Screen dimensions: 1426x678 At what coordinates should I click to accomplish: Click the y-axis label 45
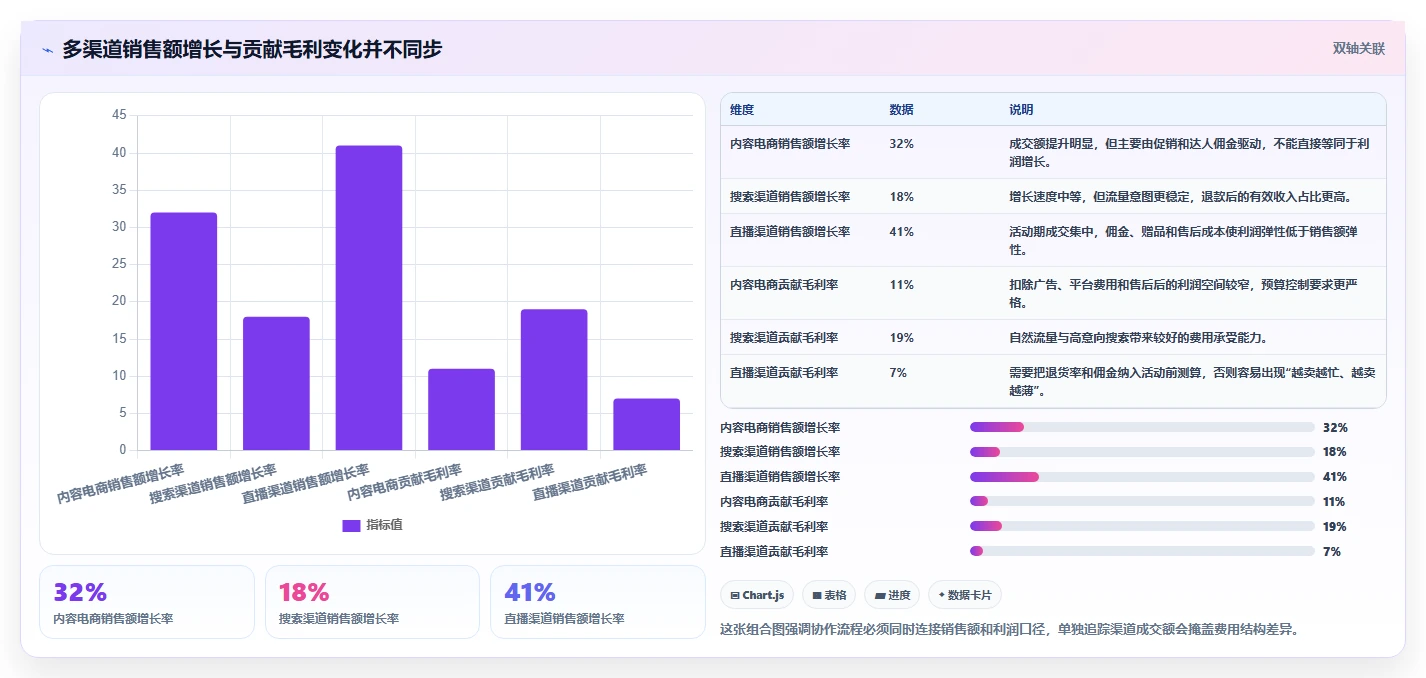click(x=119, y=116)
